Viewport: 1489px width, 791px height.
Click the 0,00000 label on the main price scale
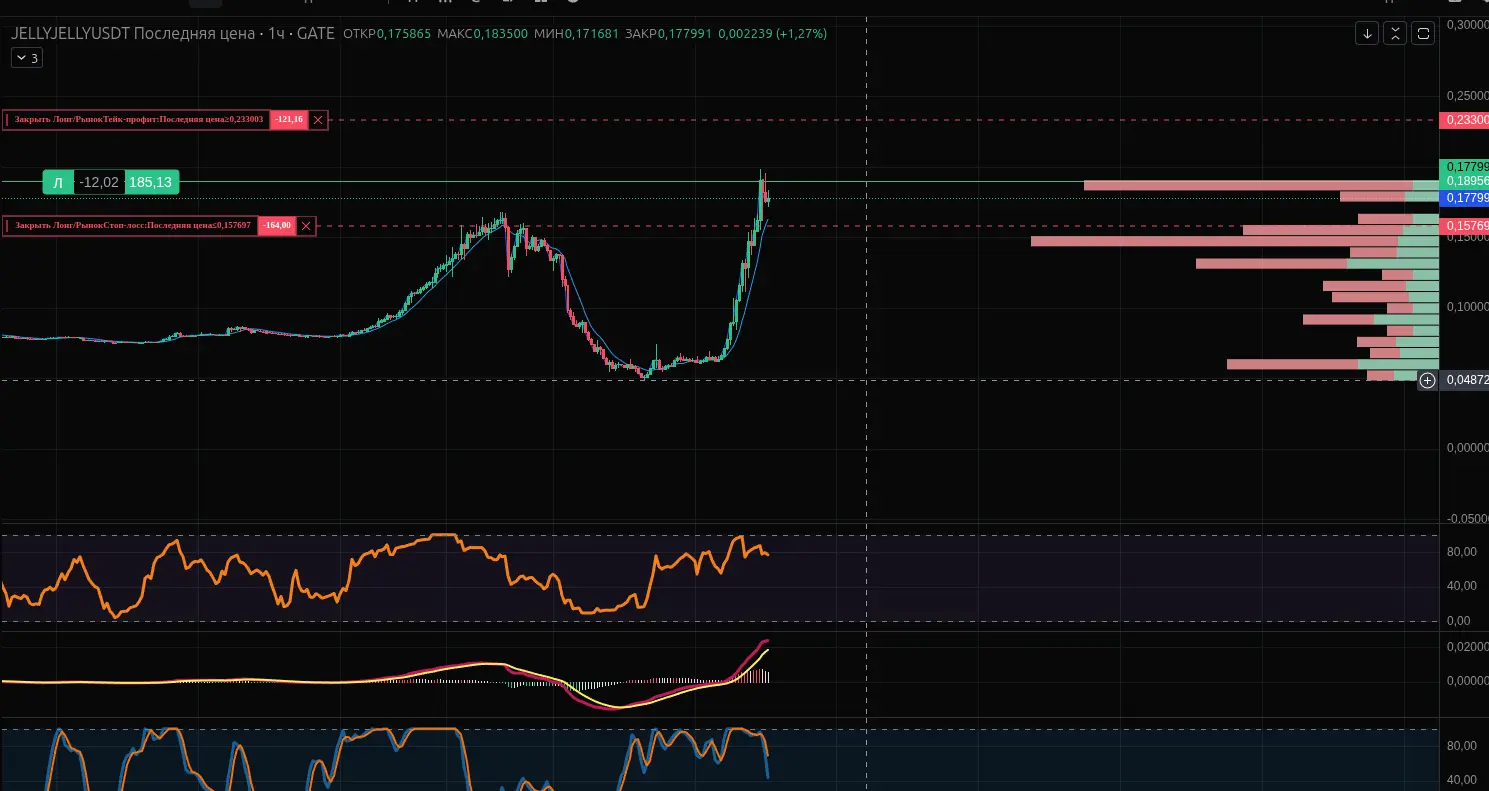pyautogui.click(x=1467, y=447)
